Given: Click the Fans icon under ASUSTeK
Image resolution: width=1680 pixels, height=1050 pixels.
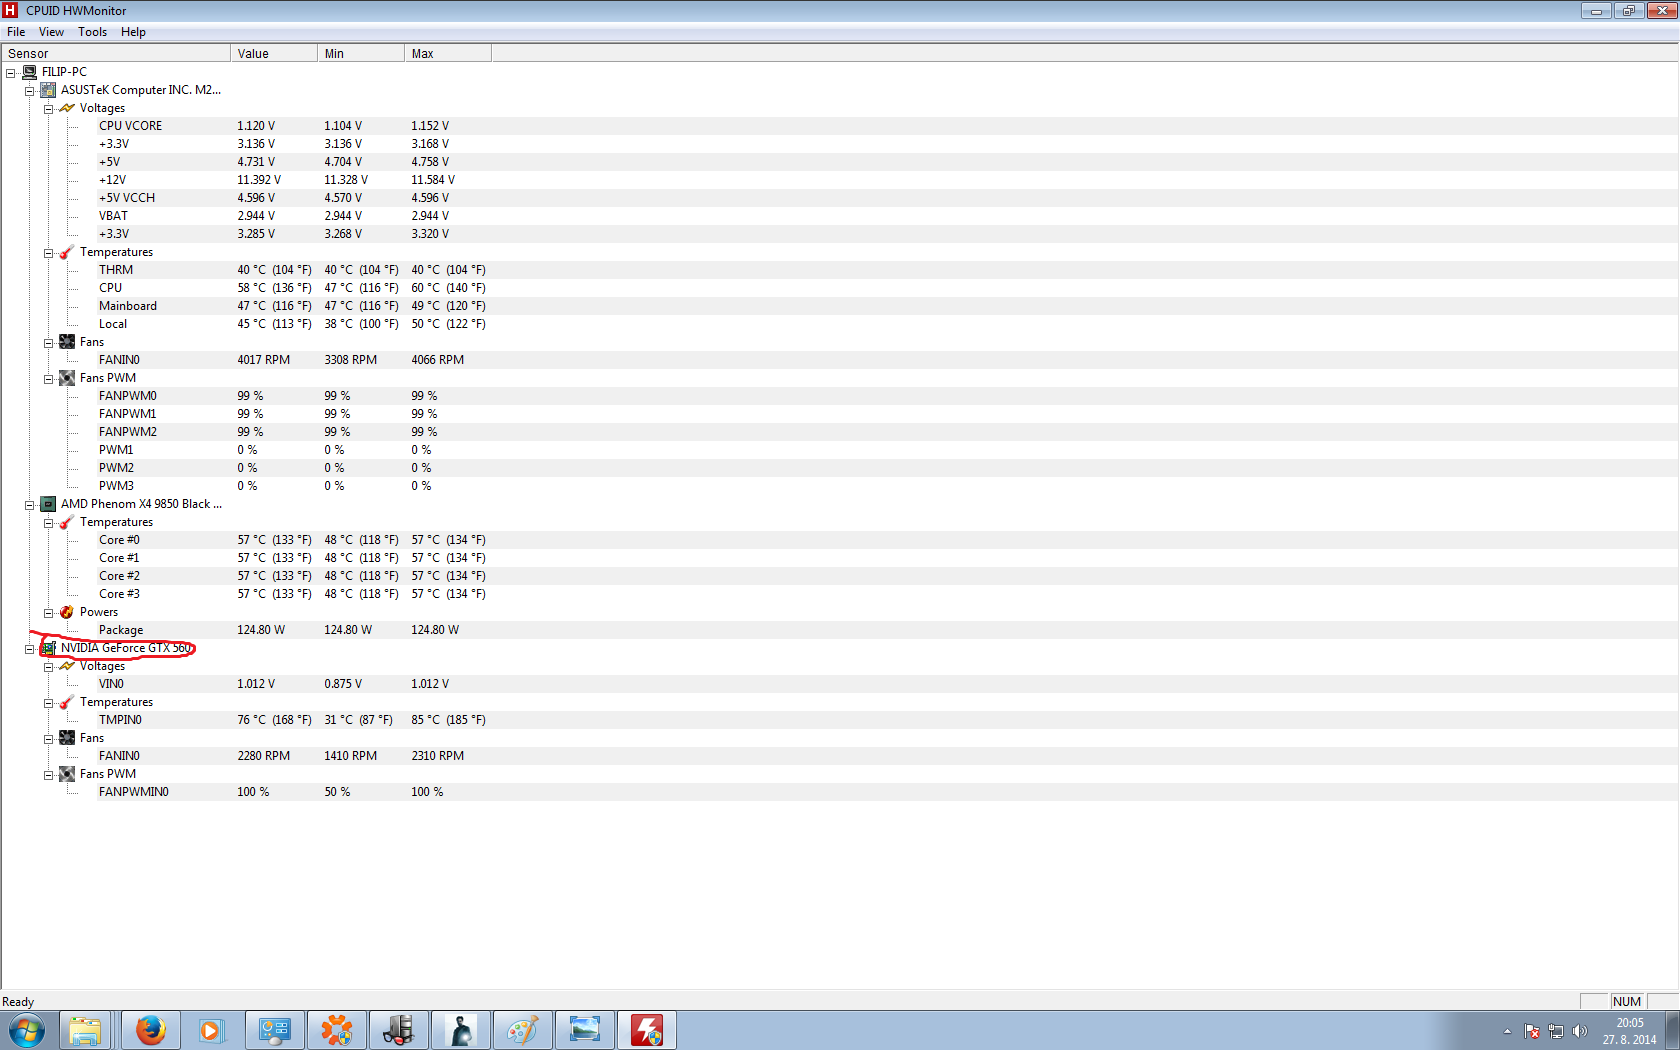Looking at the screenshot, I should pos(67,342).
